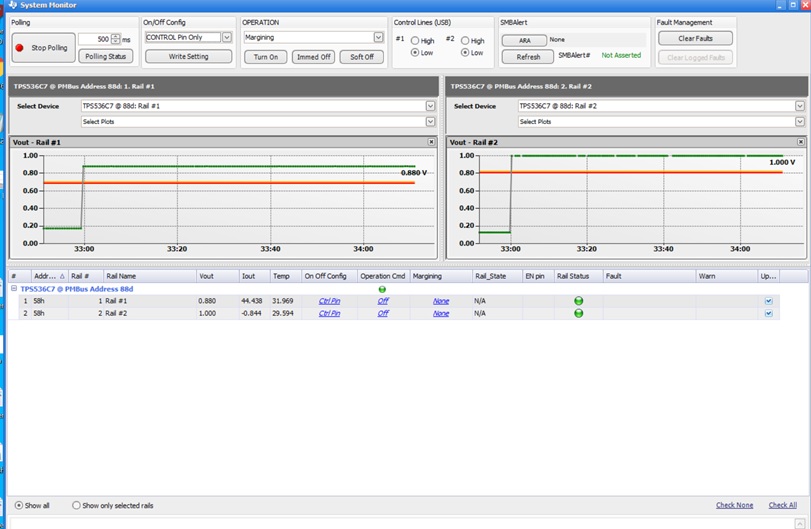Open the OPERATION Margining dropdown
The image size is (811, 529).
pos(378,38)
